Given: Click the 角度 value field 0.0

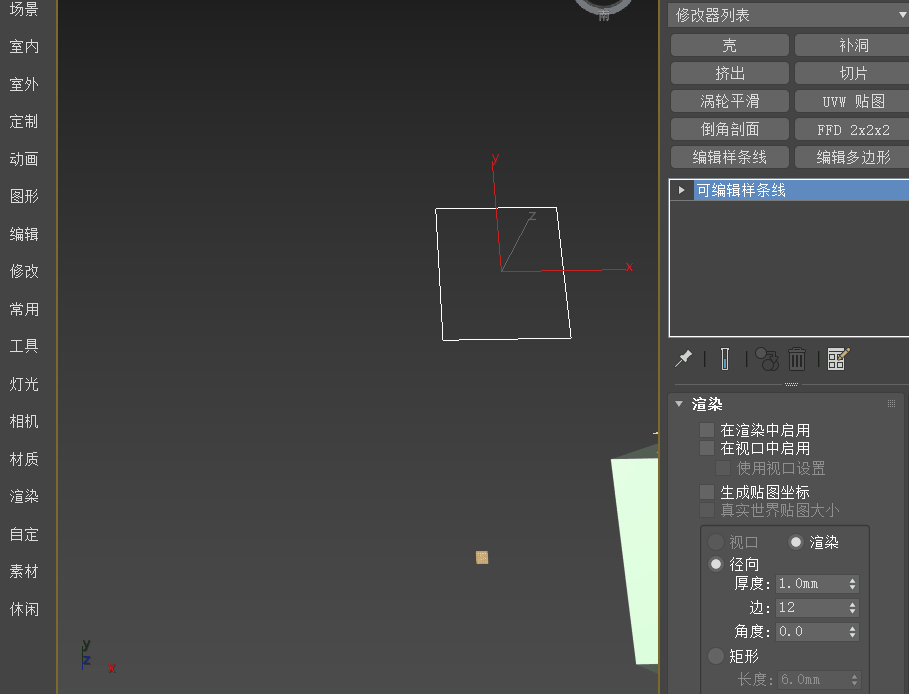Looking at the screenshot, I should tap(811, 632).
